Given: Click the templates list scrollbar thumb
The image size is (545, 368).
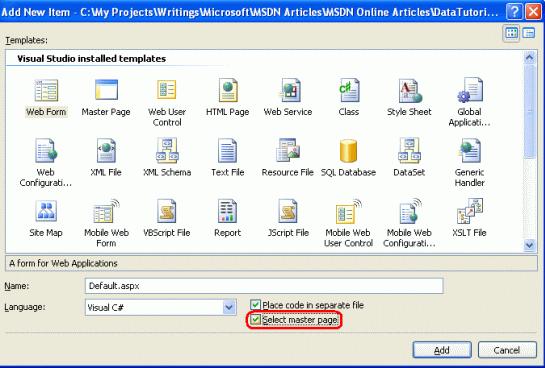Looking at the screenshot, I should (x=529, y=111).
